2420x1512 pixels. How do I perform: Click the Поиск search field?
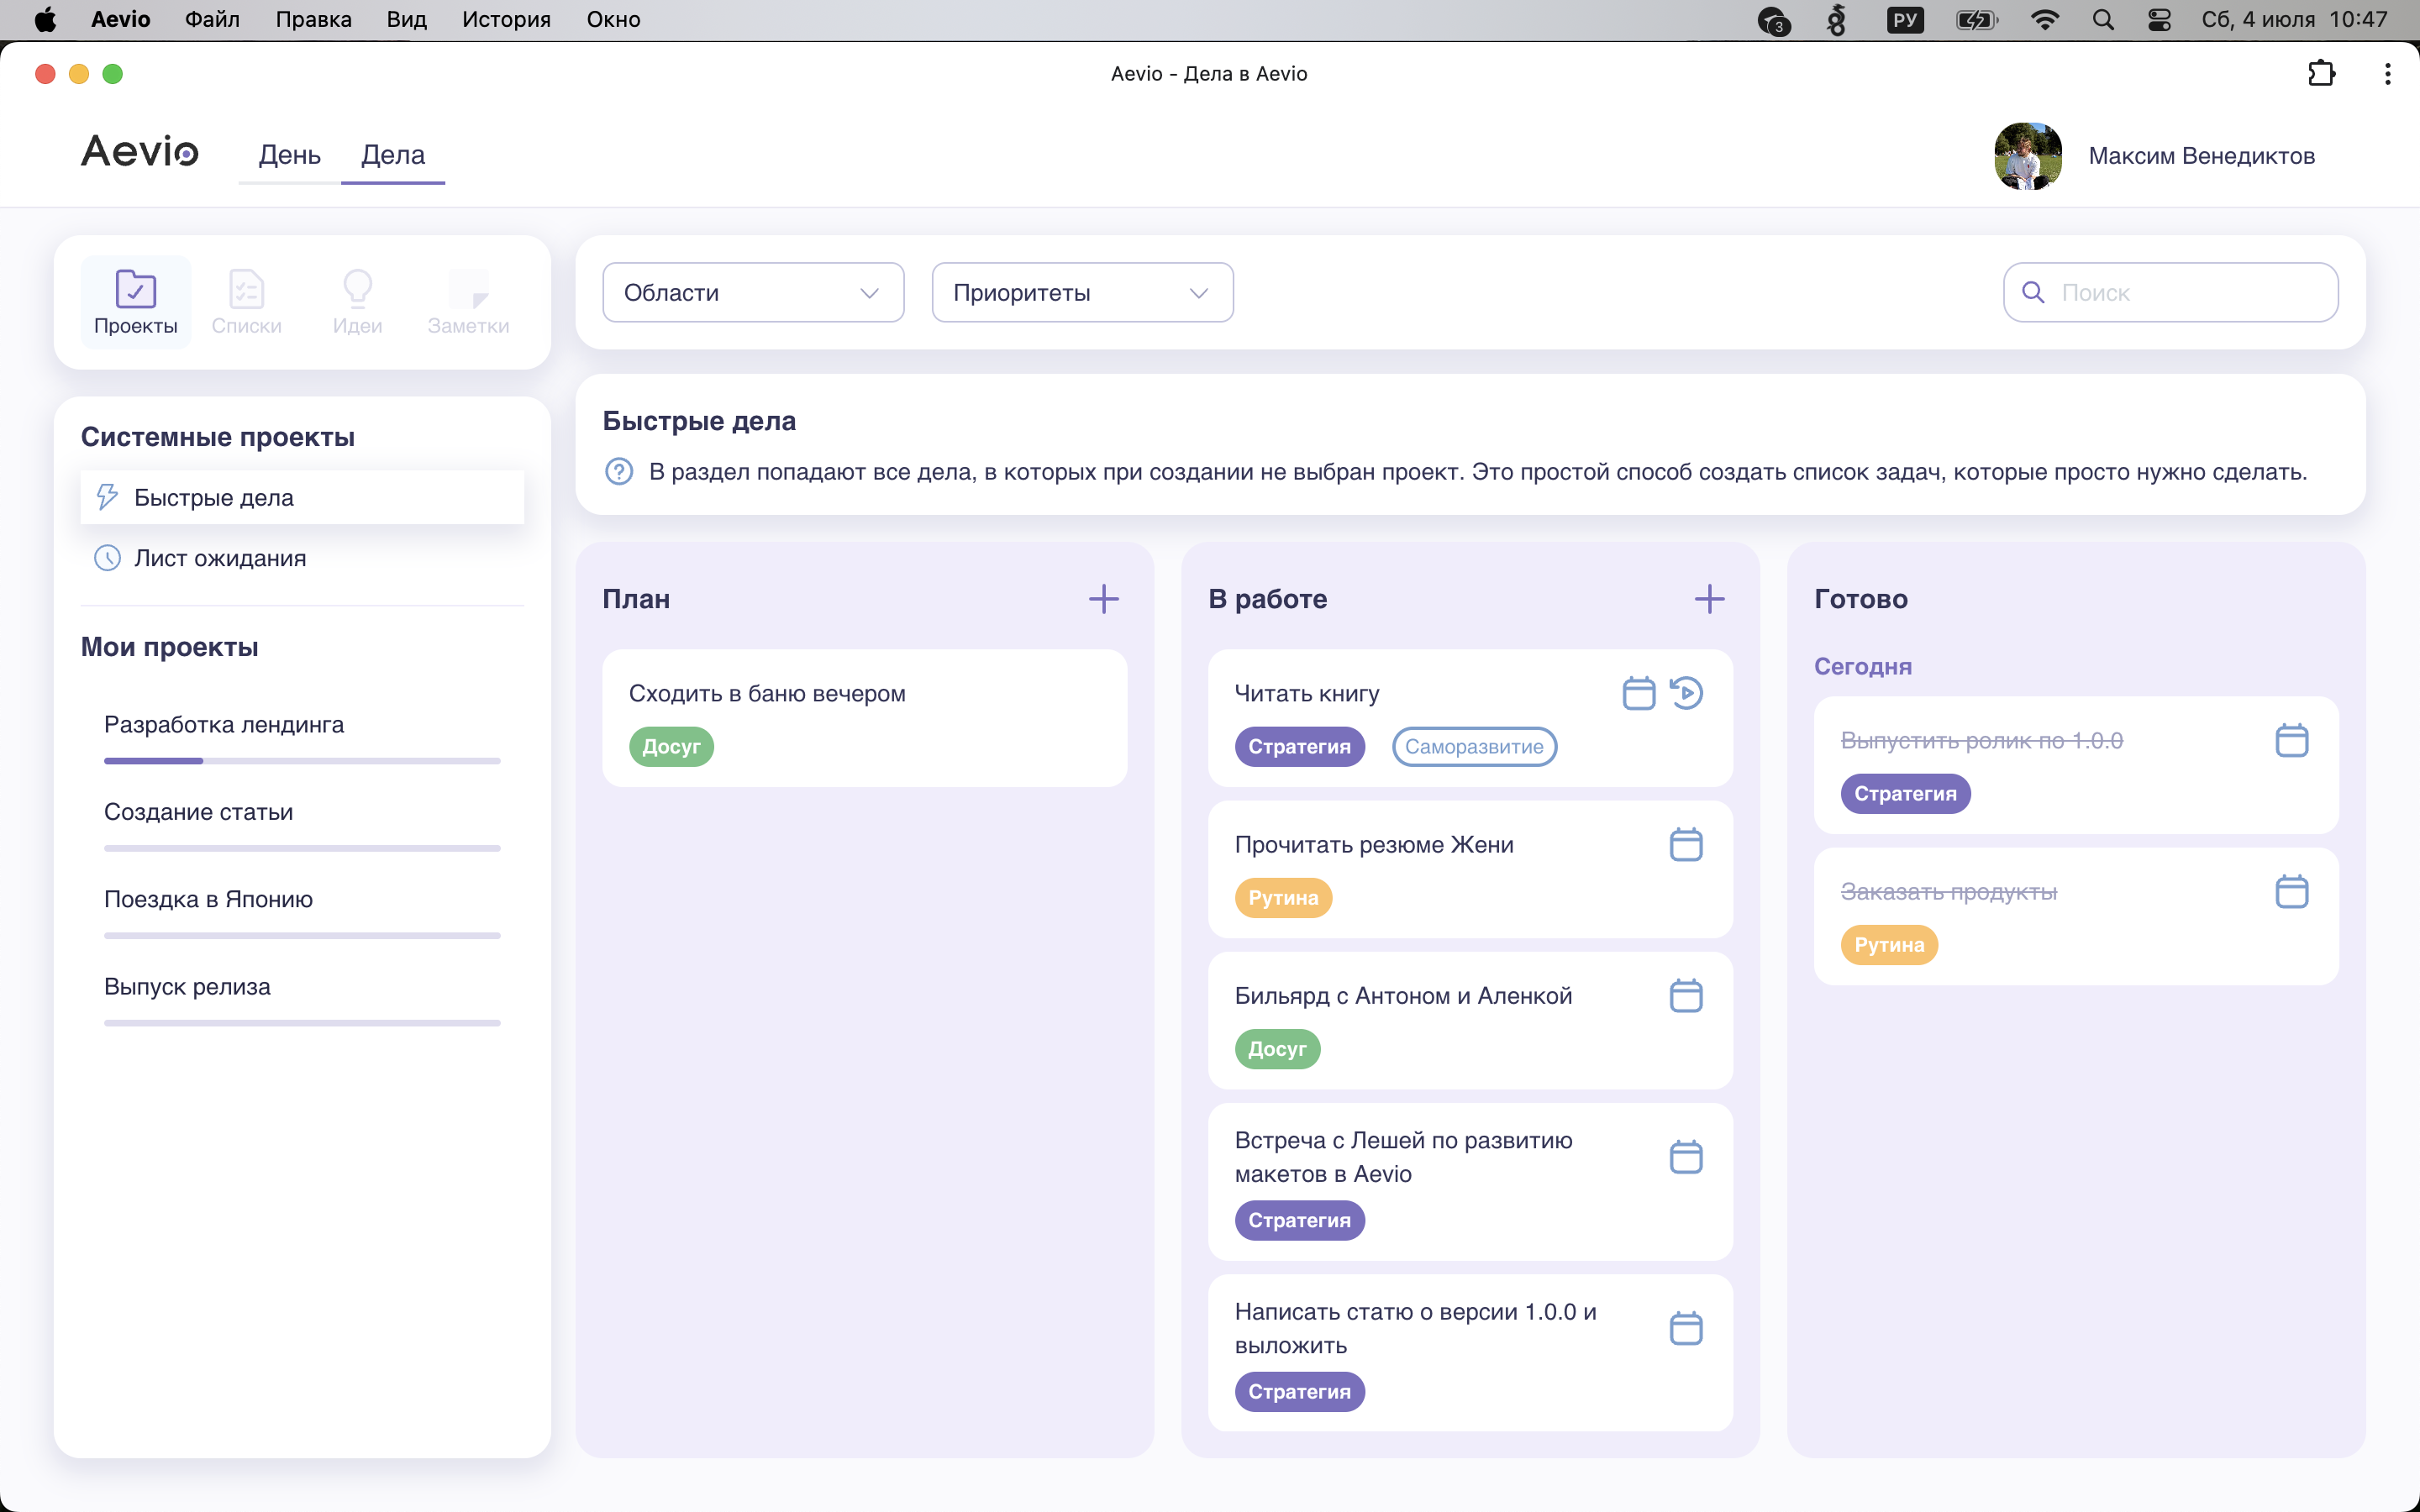2170,293
